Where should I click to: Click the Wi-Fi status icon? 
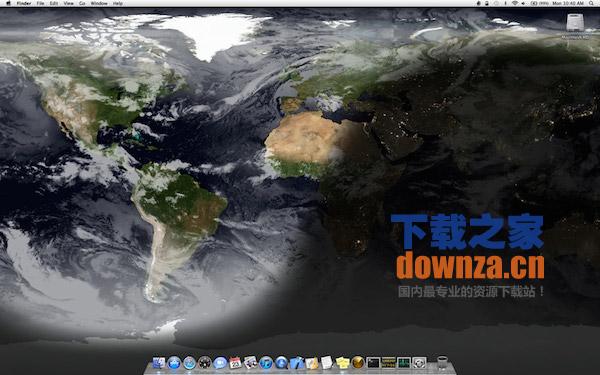point(515,3)
